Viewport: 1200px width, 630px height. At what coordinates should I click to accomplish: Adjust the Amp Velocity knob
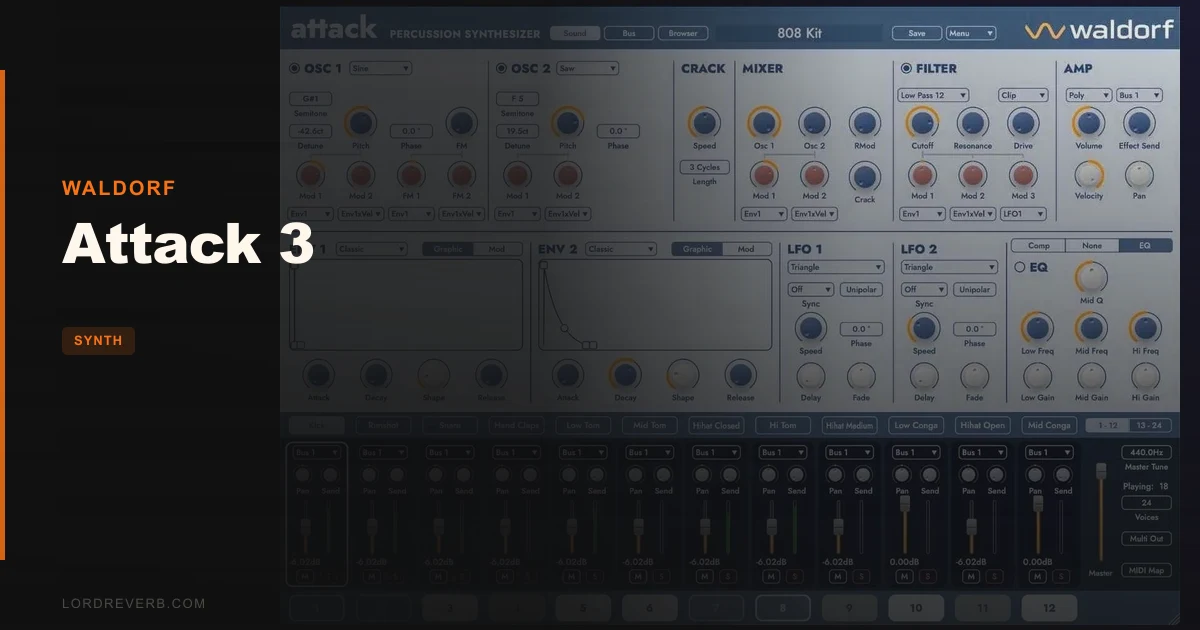pos(1088,175)
